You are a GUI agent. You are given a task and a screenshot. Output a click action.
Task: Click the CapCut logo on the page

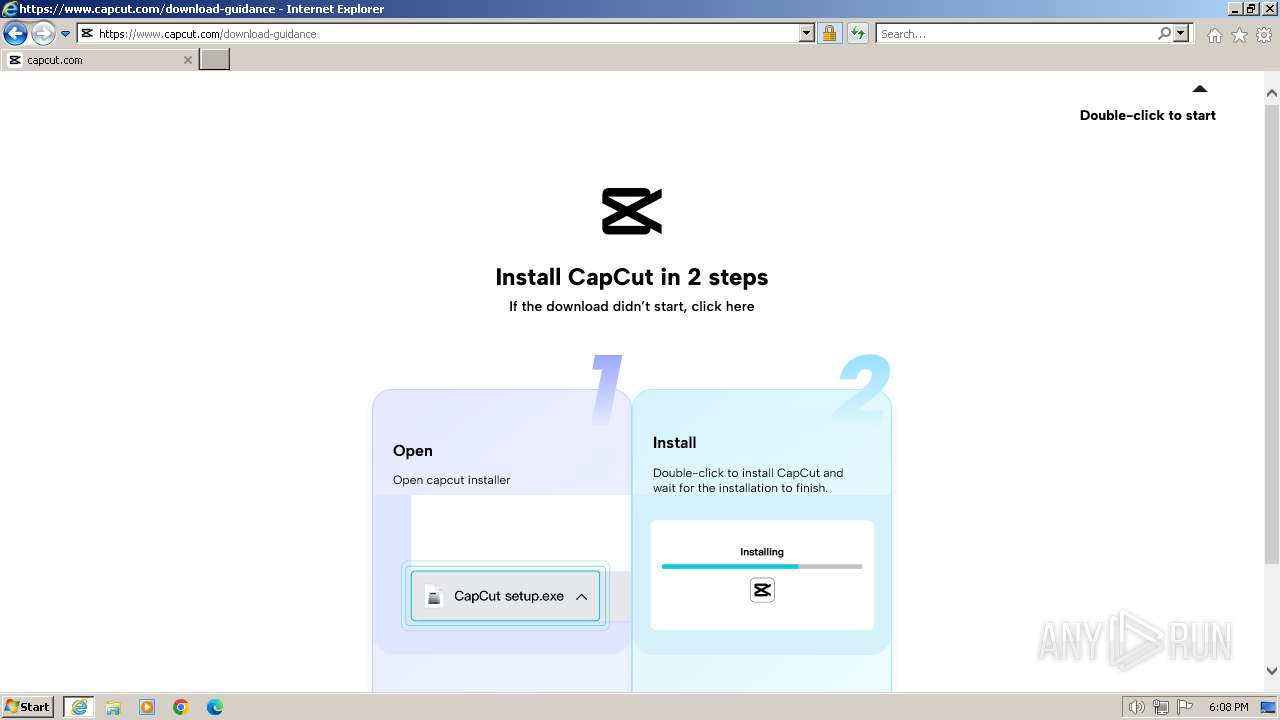pos(632,211)
